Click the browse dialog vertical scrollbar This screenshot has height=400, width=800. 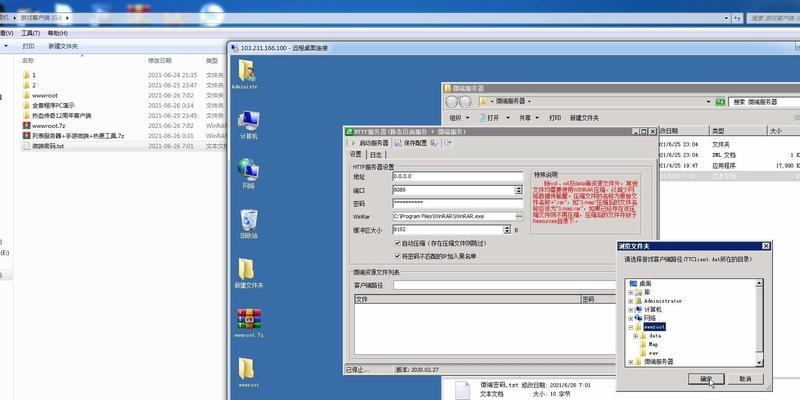tap(759, 322)
